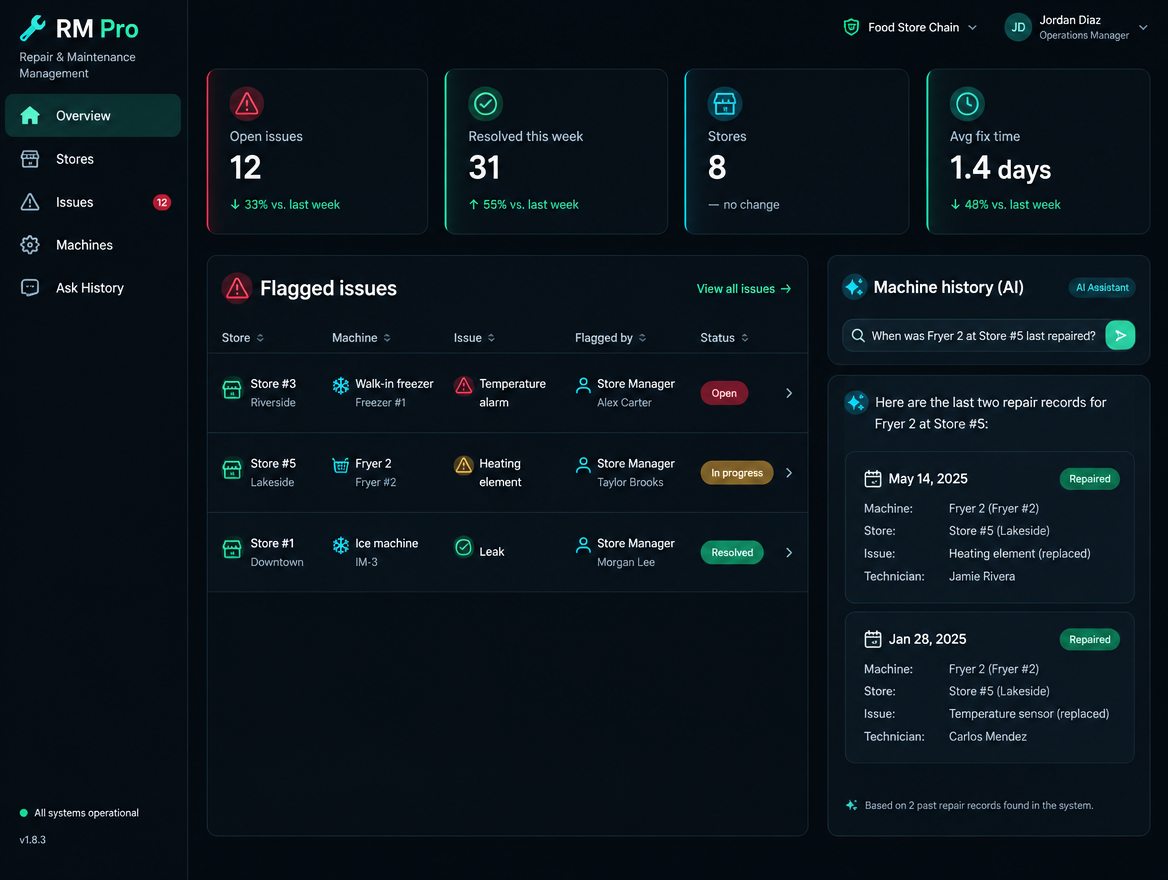1168x880 pixels.
Task: Click the Food Store Chain shield icon
Action: coord(851,28)
